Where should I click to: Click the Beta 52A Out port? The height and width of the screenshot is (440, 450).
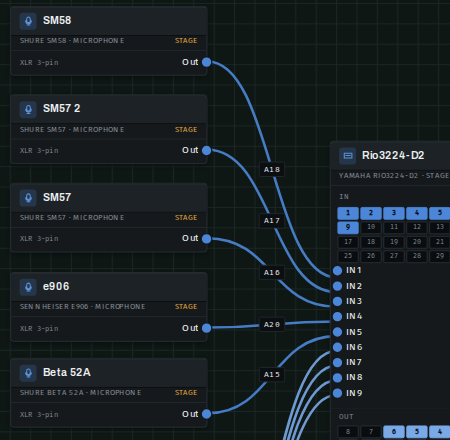tap(207, 414)
